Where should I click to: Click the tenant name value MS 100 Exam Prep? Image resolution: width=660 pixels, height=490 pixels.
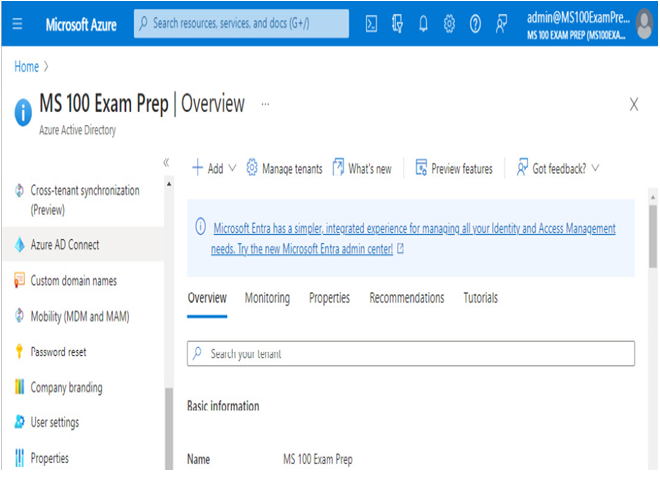[318, 458]
